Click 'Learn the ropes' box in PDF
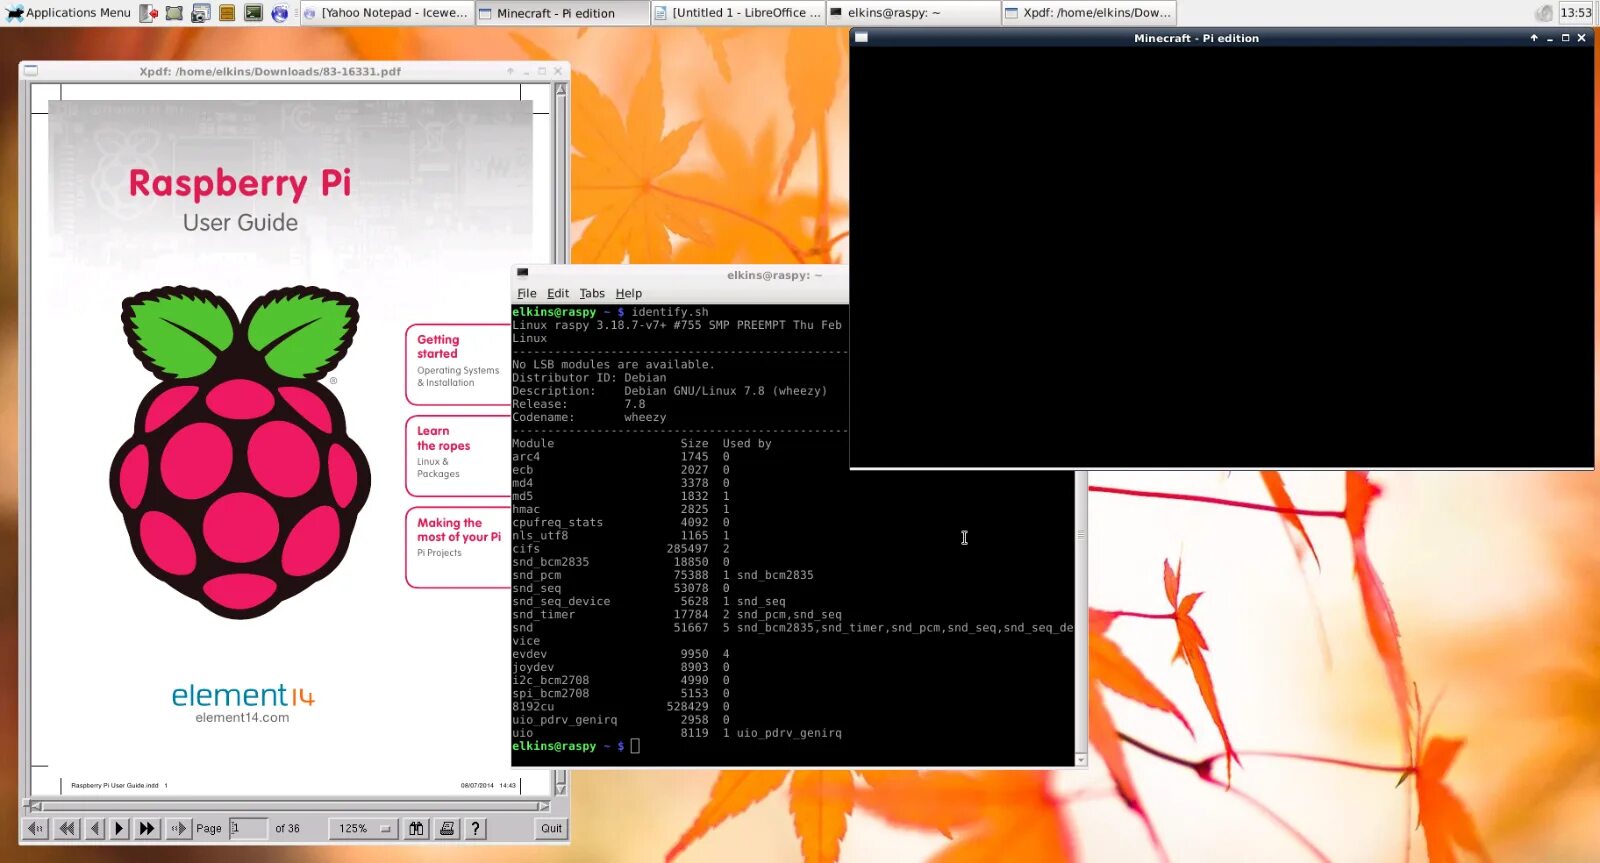Screen dimensions: 1600x863 click(x=460, y=456)
